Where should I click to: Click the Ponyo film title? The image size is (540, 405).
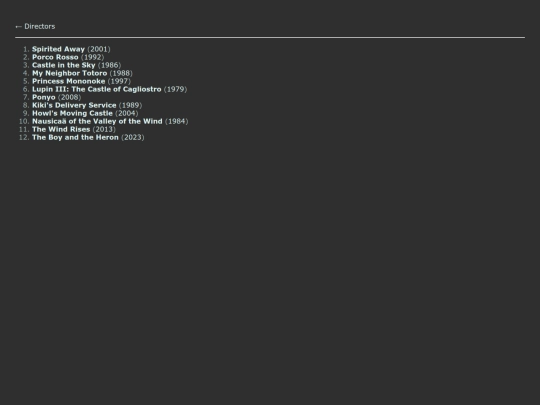[x=44, y=97]
